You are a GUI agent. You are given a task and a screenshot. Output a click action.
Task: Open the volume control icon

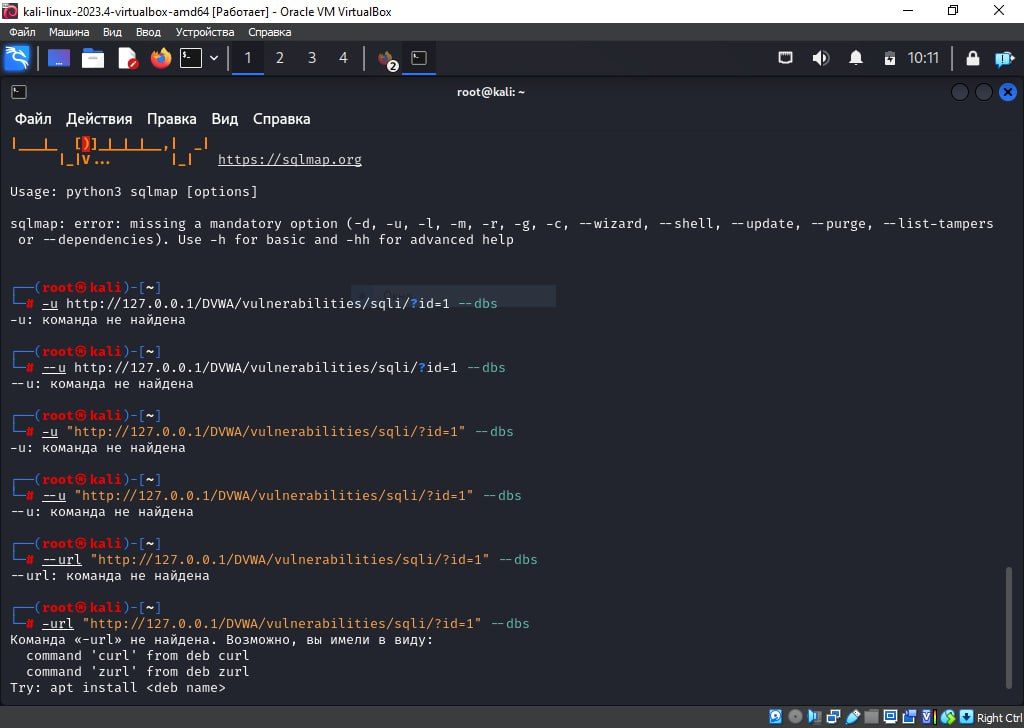tap(821, 58)
